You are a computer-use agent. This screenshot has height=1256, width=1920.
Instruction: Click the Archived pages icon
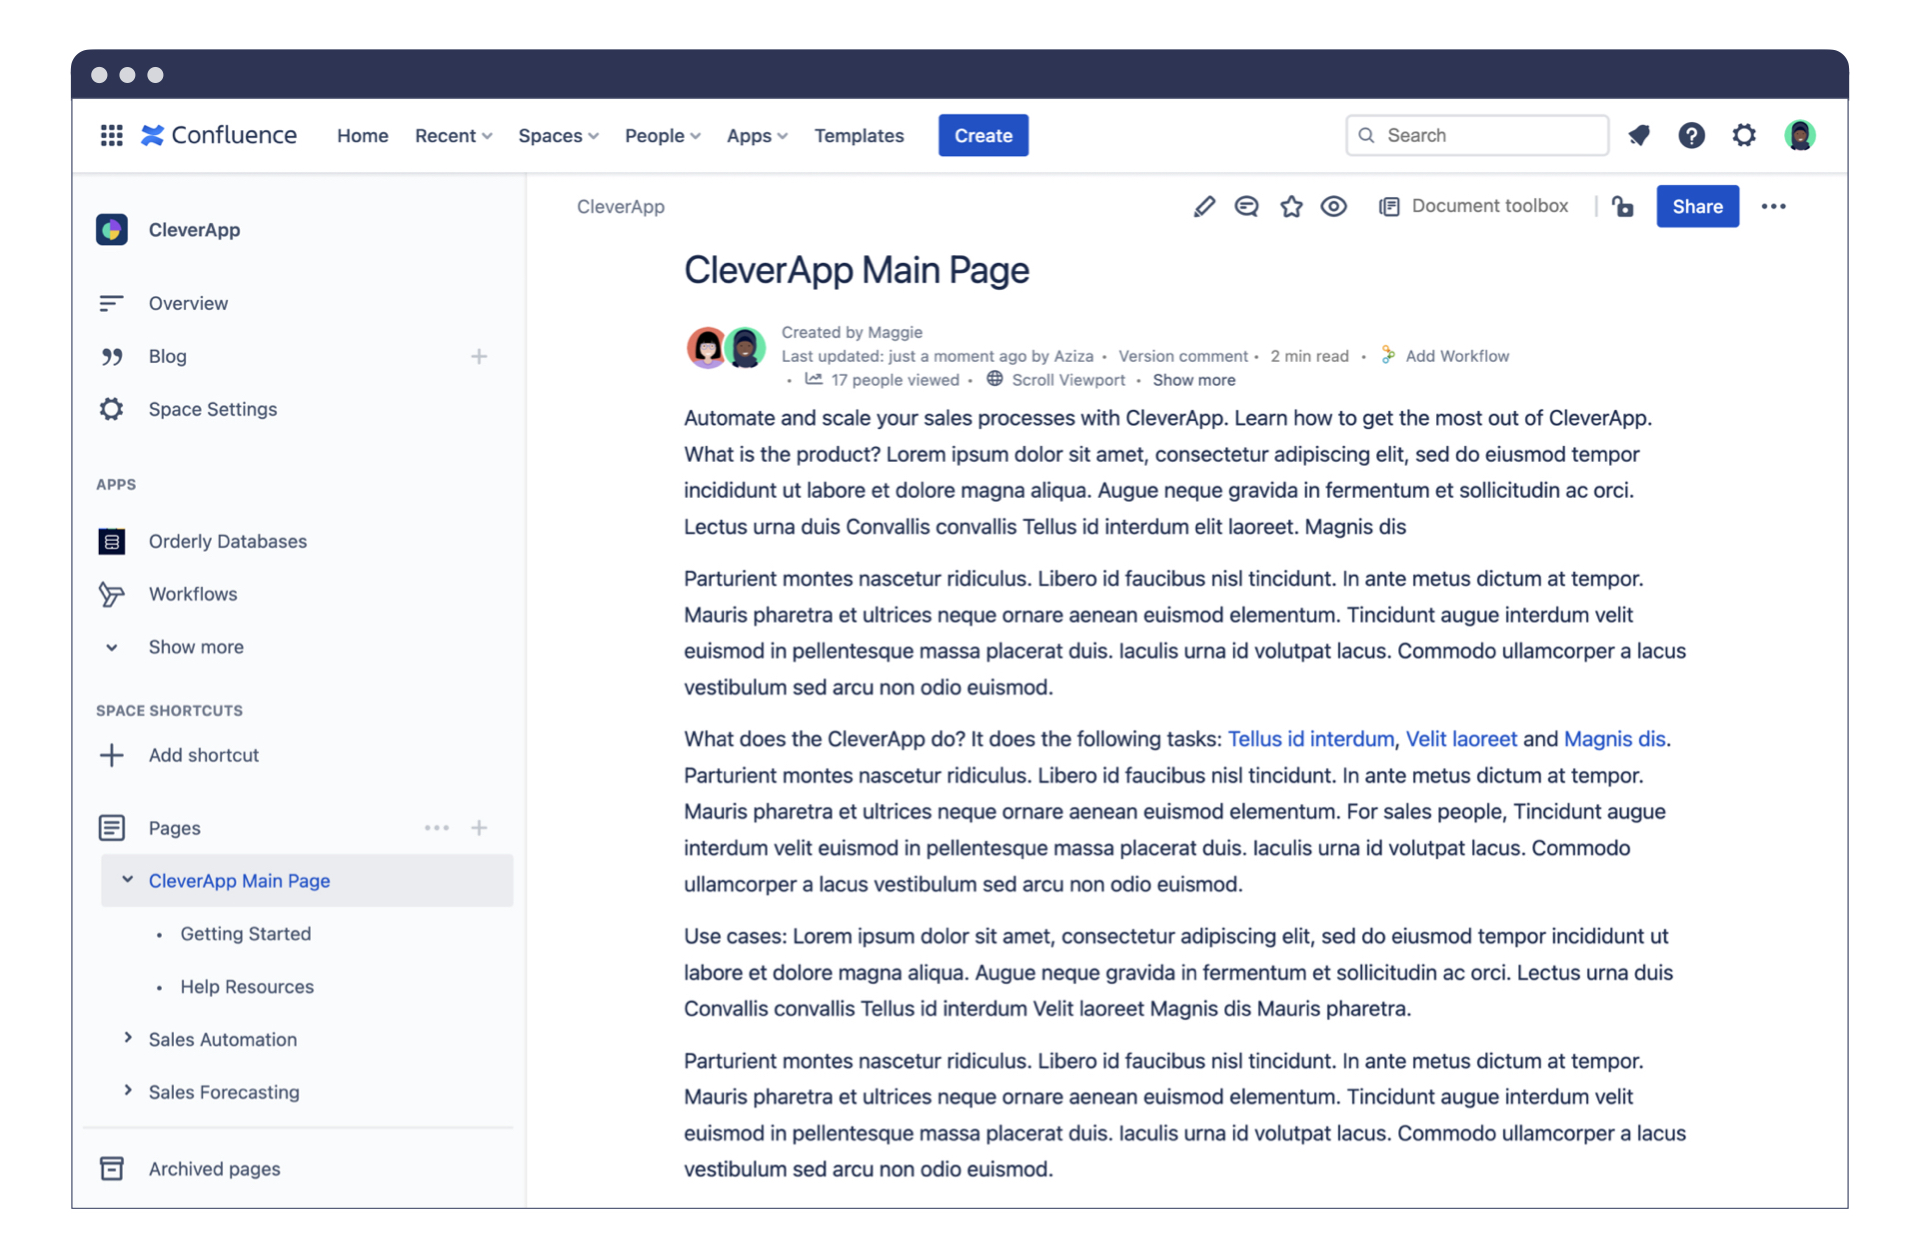(x=111, y=1168)
